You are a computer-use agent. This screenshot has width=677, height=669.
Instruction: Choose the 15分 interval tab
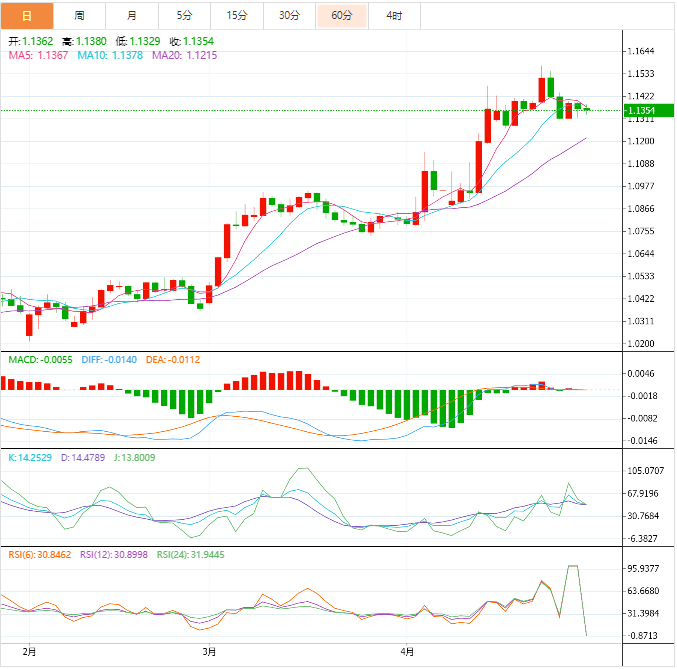(237, 15)
